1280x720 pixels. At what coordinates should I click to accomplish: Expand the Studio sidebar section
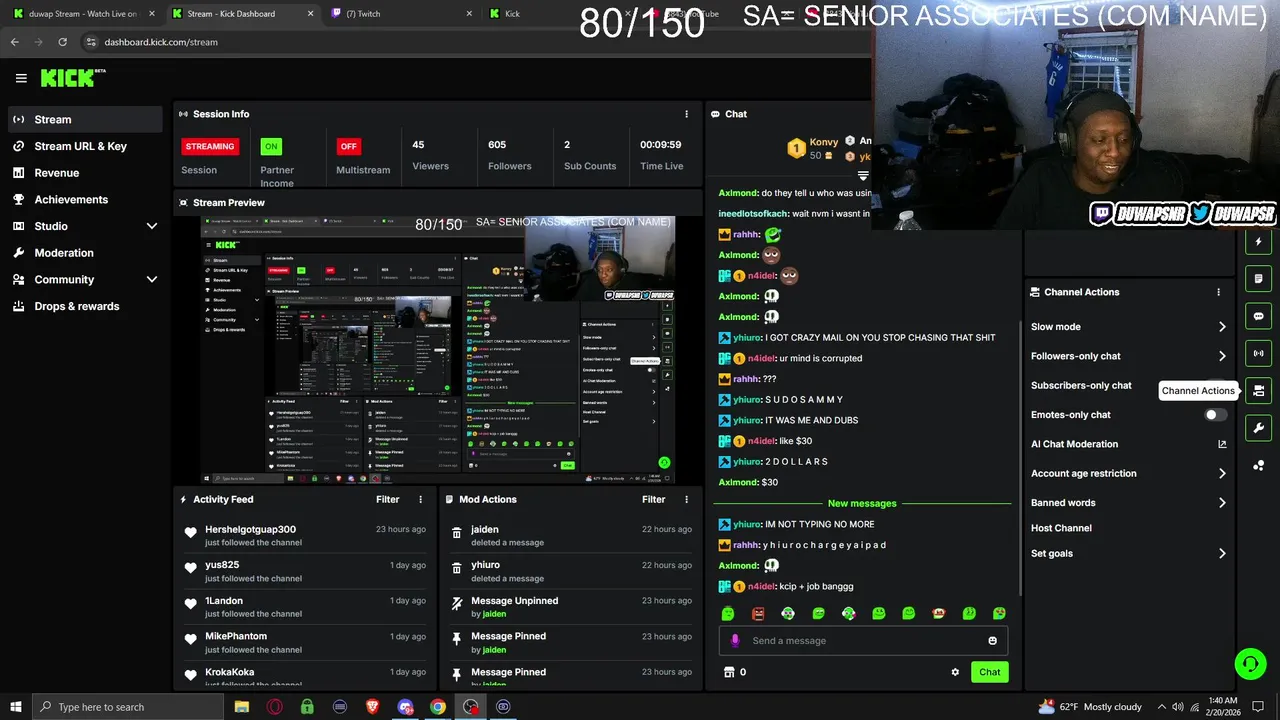[x=152, y=226]
